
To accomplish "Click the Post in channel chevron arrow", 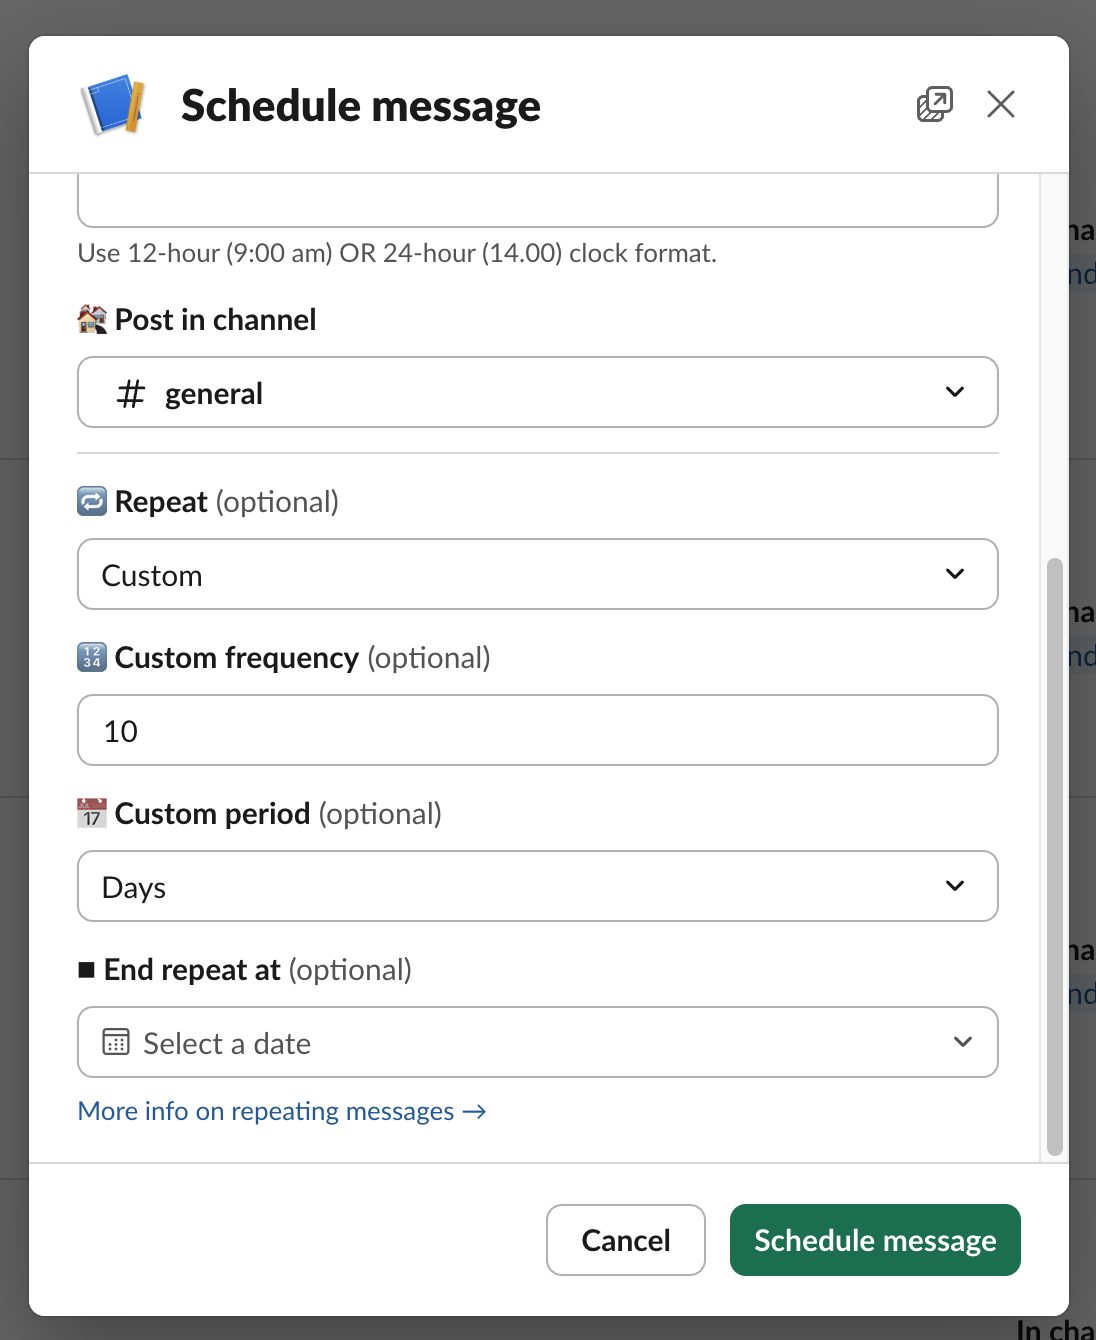I will (955, 392).
